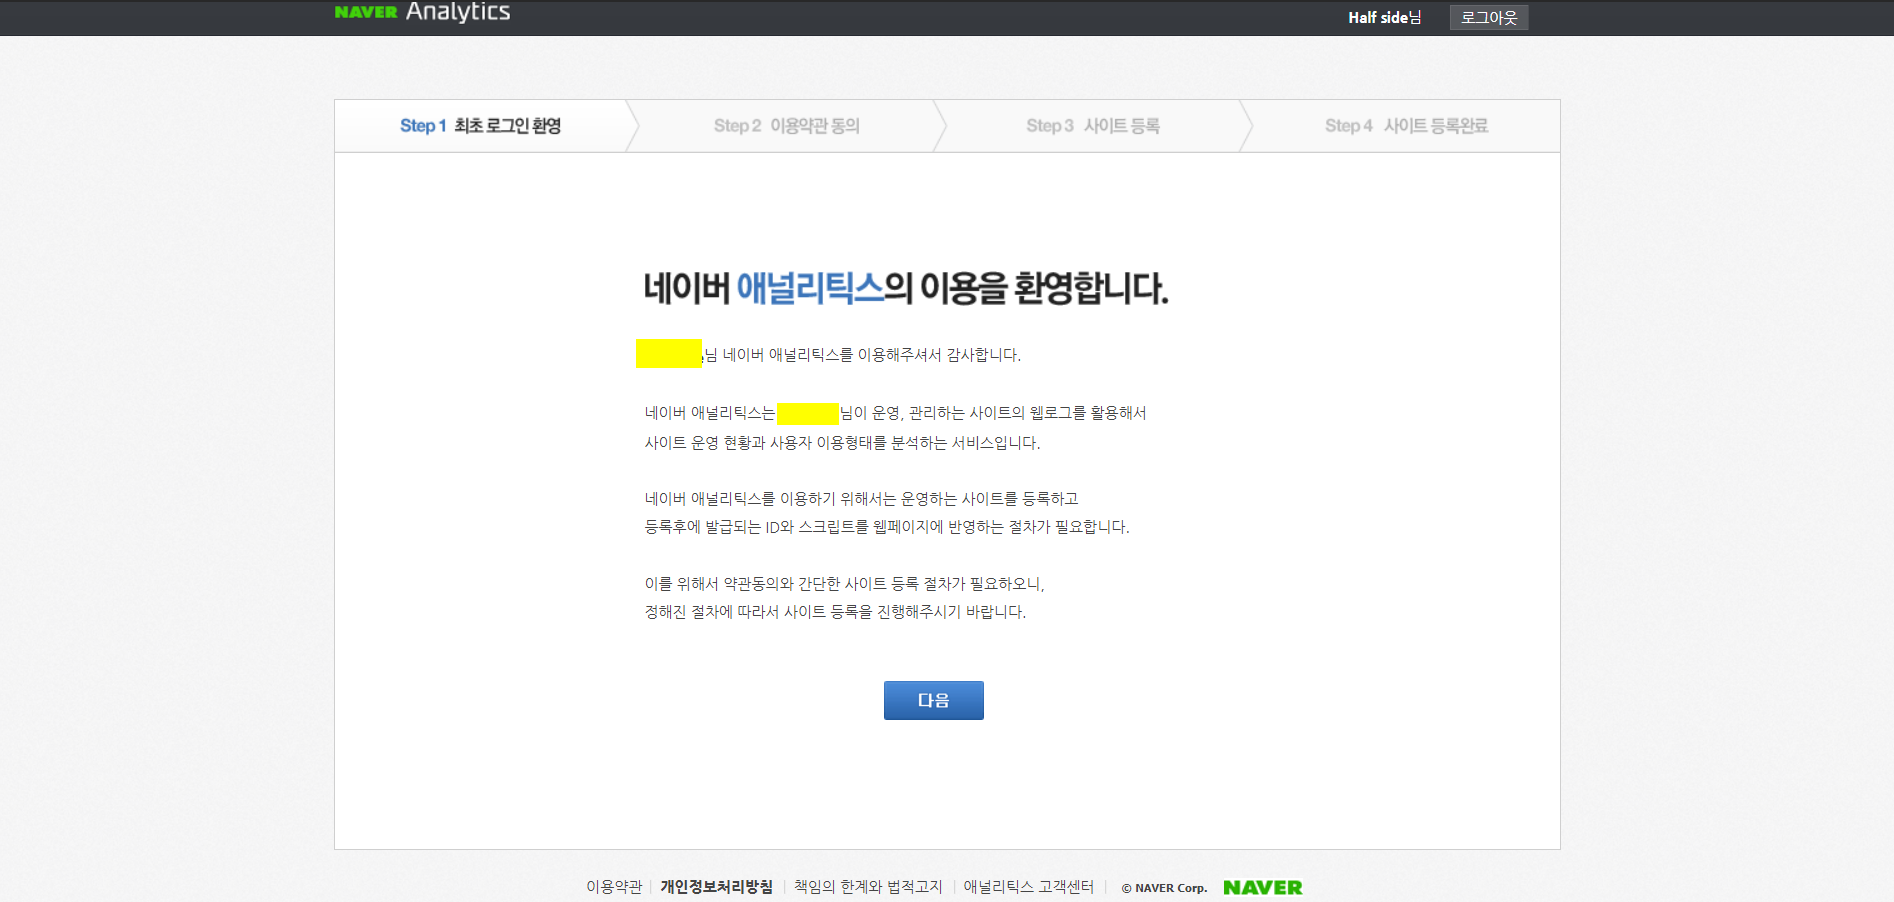
Task: Select Step 4 사이트 등록완료 tab
Action: tap(1406, 126)
